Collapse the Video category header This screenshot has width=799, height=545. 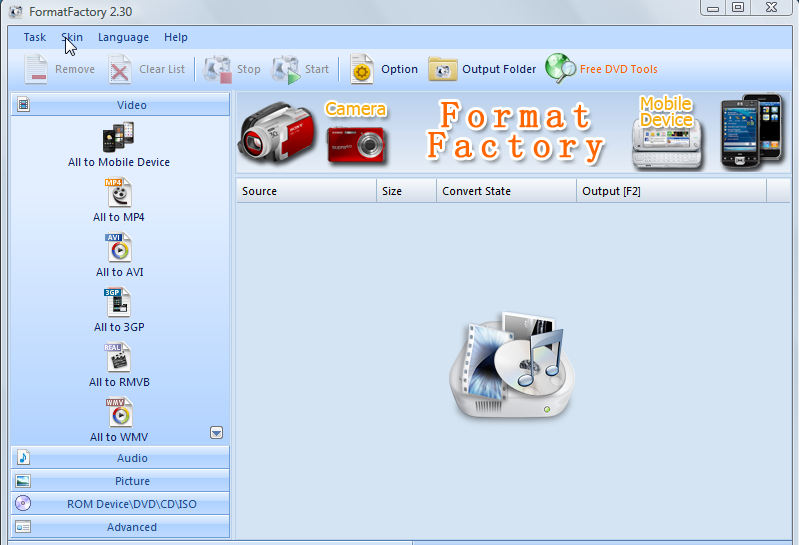click(x=120, y=104)
